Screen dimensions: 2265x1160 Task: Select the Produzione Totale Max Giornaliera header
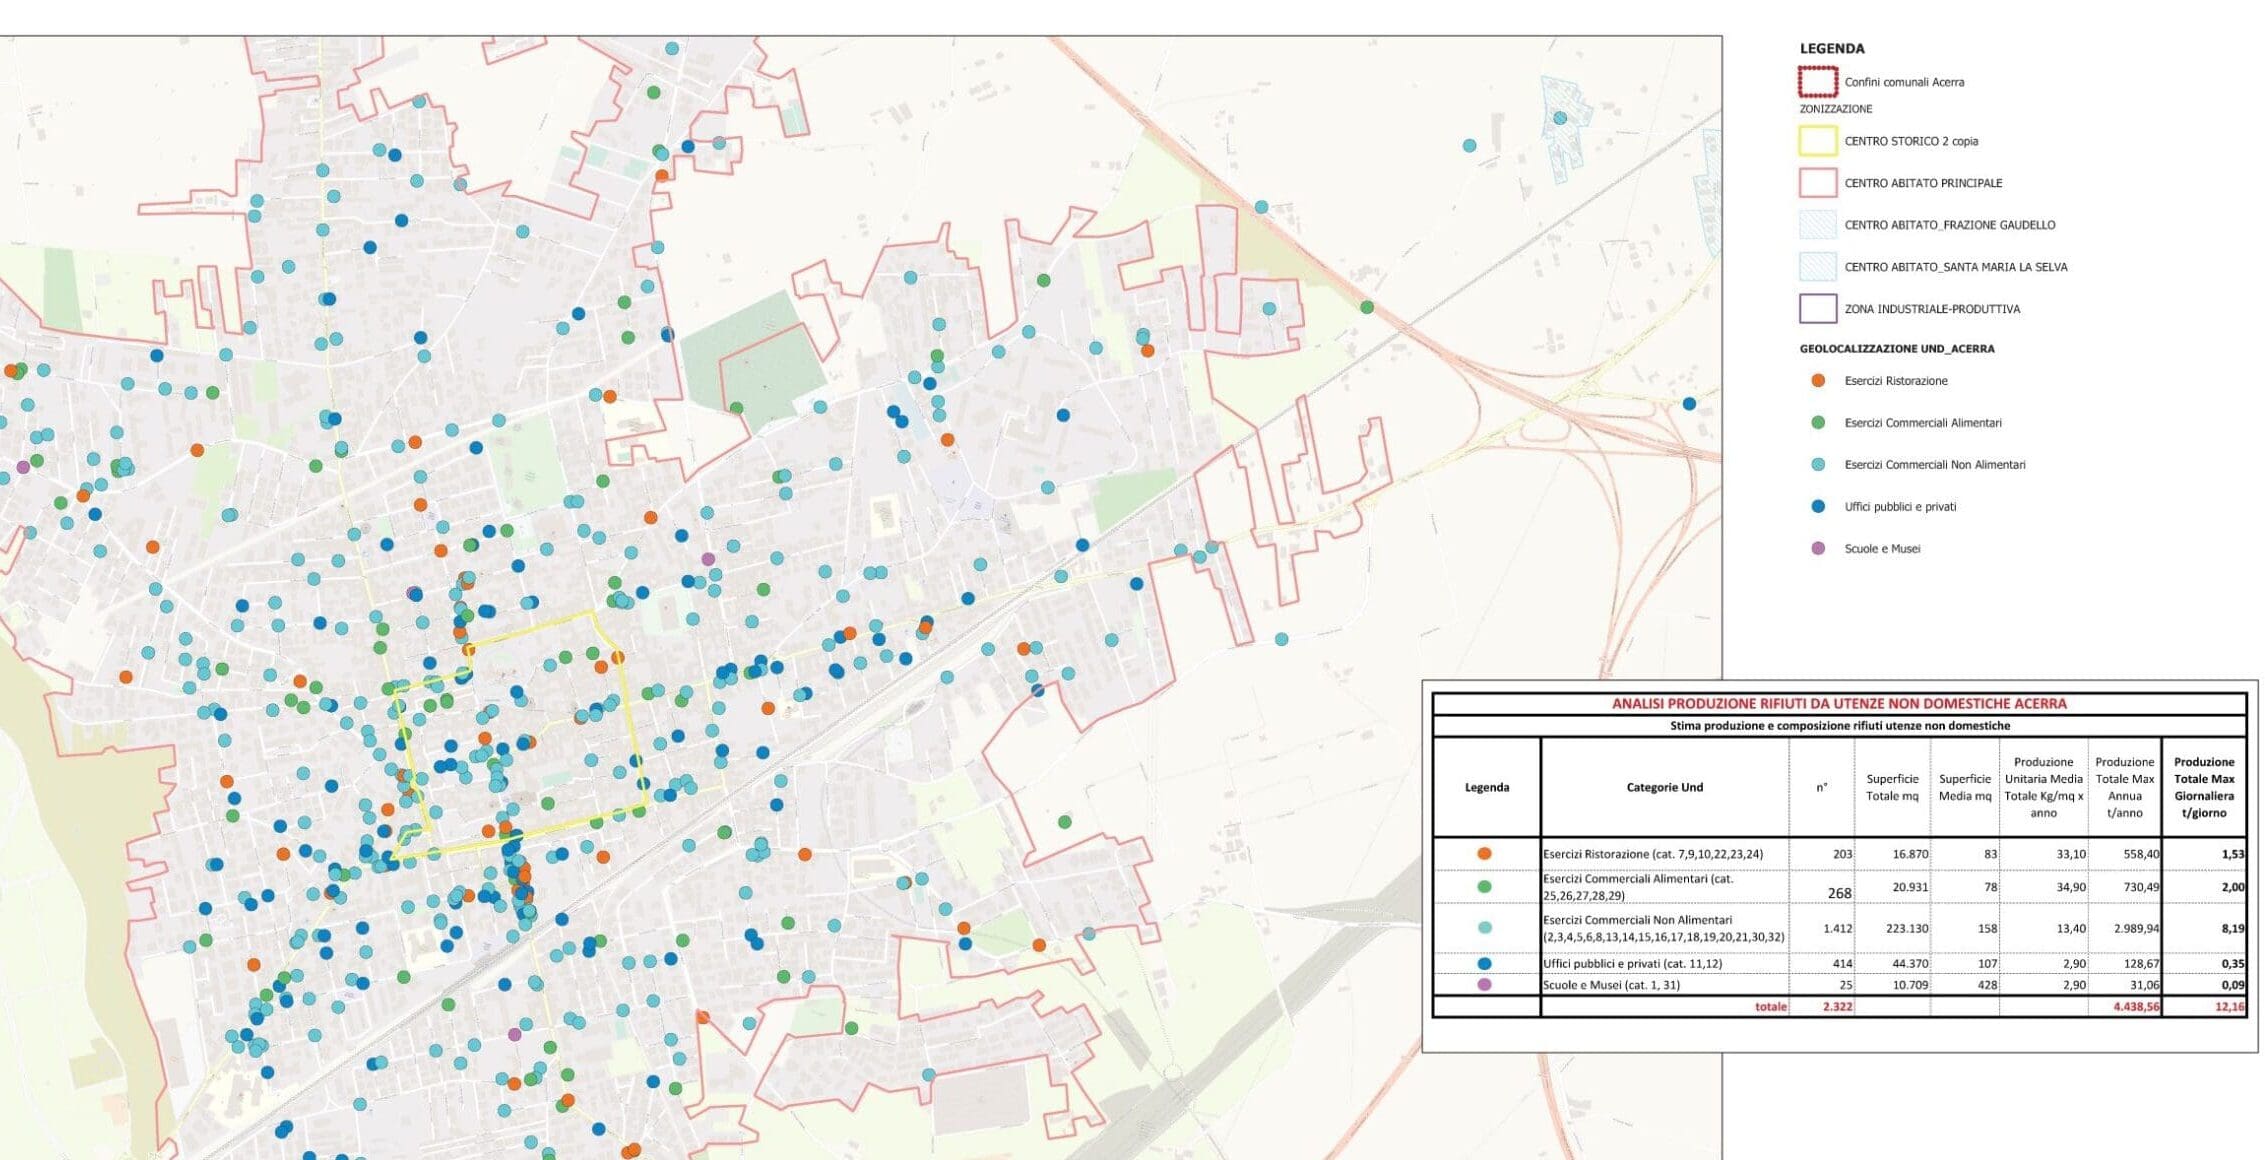[2204, 788]
